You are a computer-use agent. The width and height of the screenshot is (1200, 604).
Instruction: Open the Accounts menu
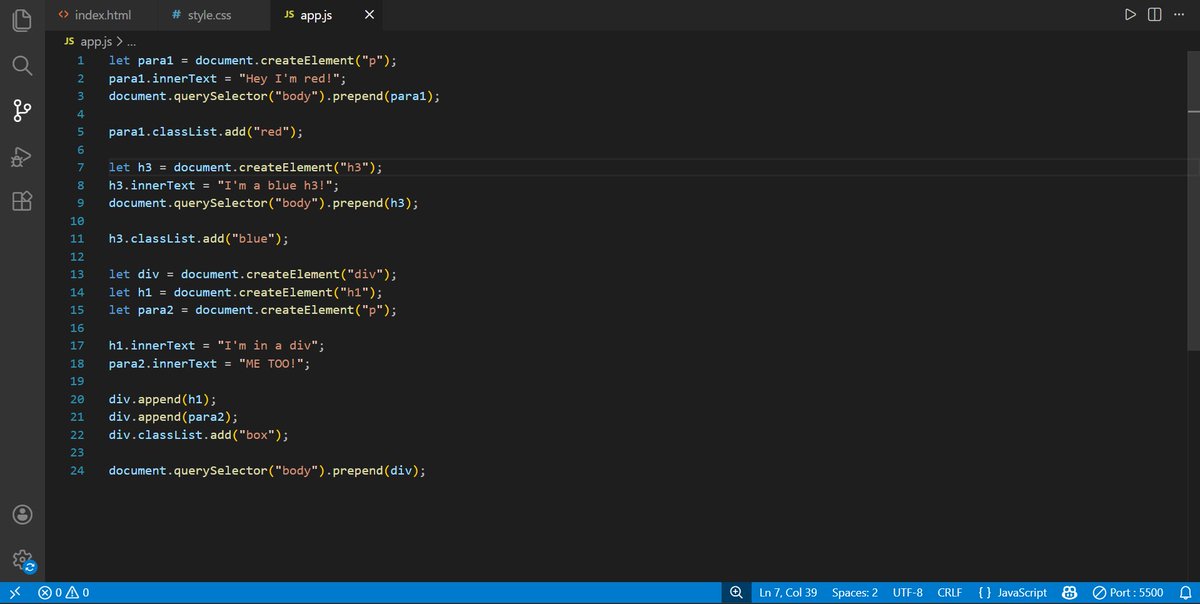[x=23, y=514]
